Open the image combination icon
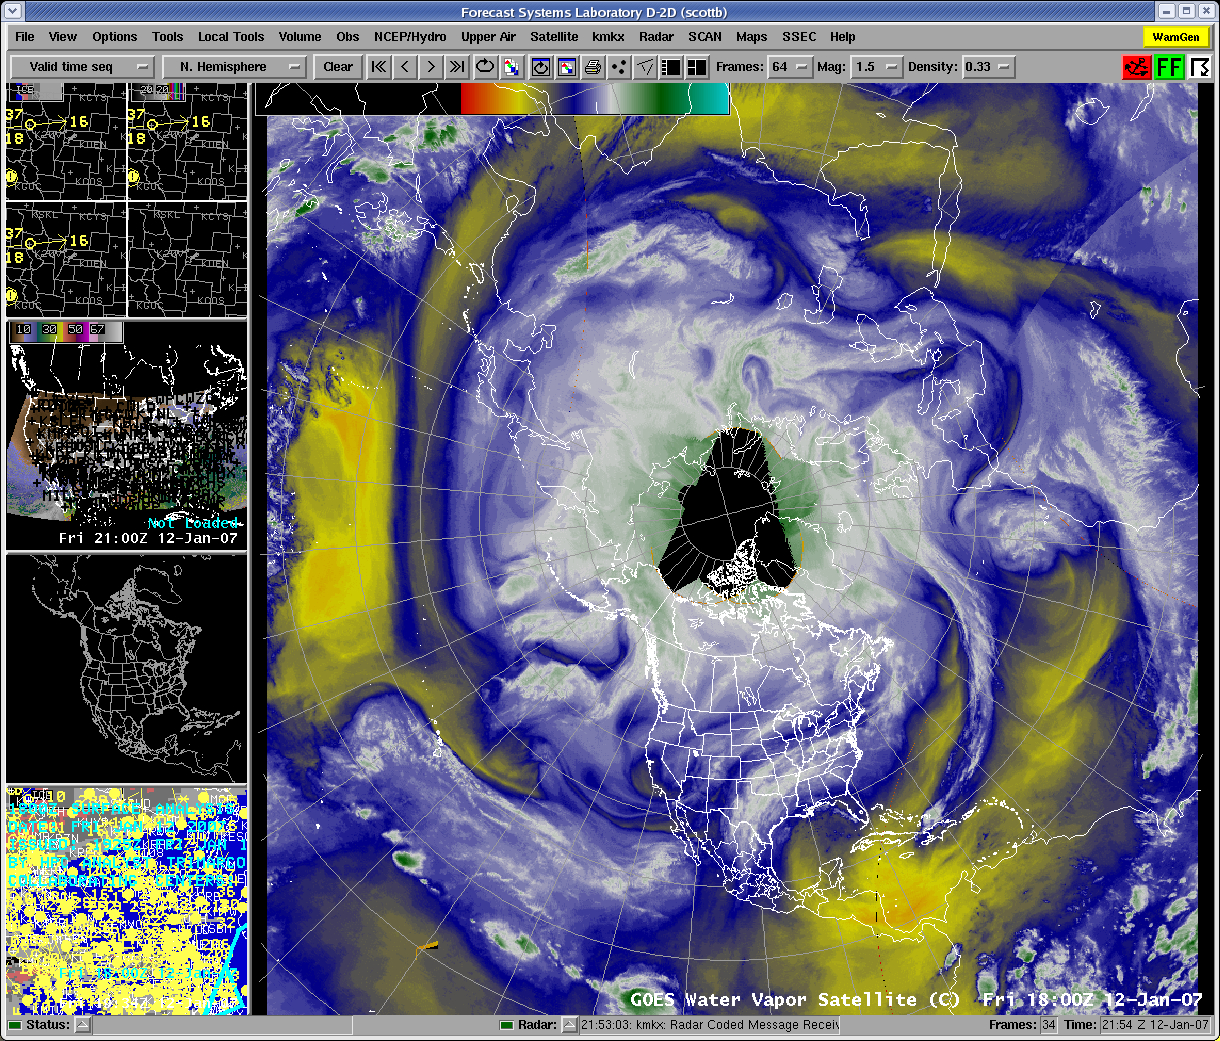The height and width of the screenshot is (1041, 1220). tap(511, 67)
